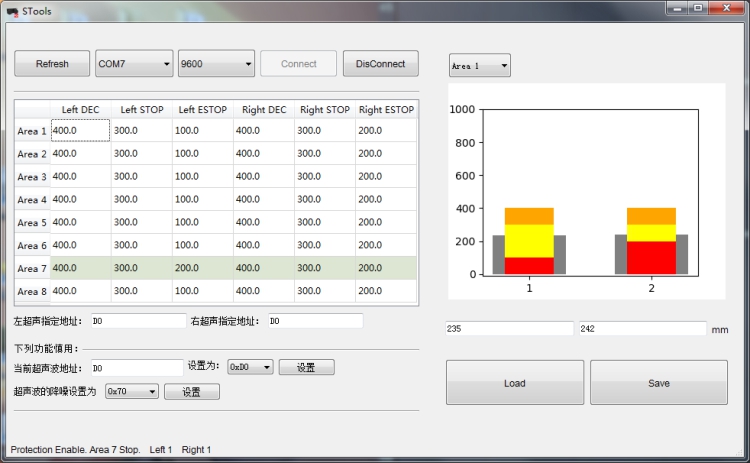Click Area 8 Left ESTOP cell 100.0

click(203, 291)
